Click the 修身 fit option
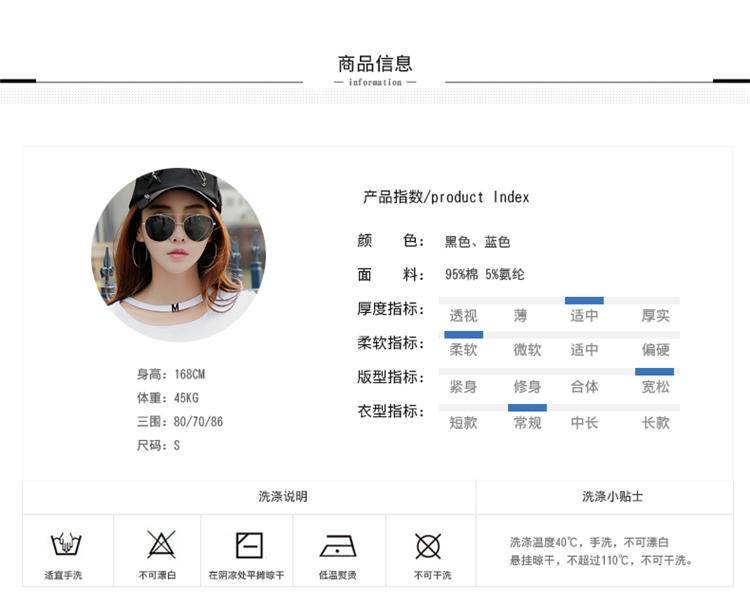Viewport: 750px width, 605px height. (x=527, y=386)
